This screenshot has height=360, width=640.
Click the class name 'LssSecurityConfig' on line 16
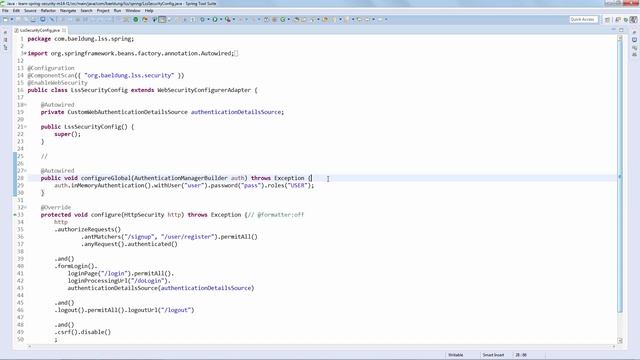[99, 90]
